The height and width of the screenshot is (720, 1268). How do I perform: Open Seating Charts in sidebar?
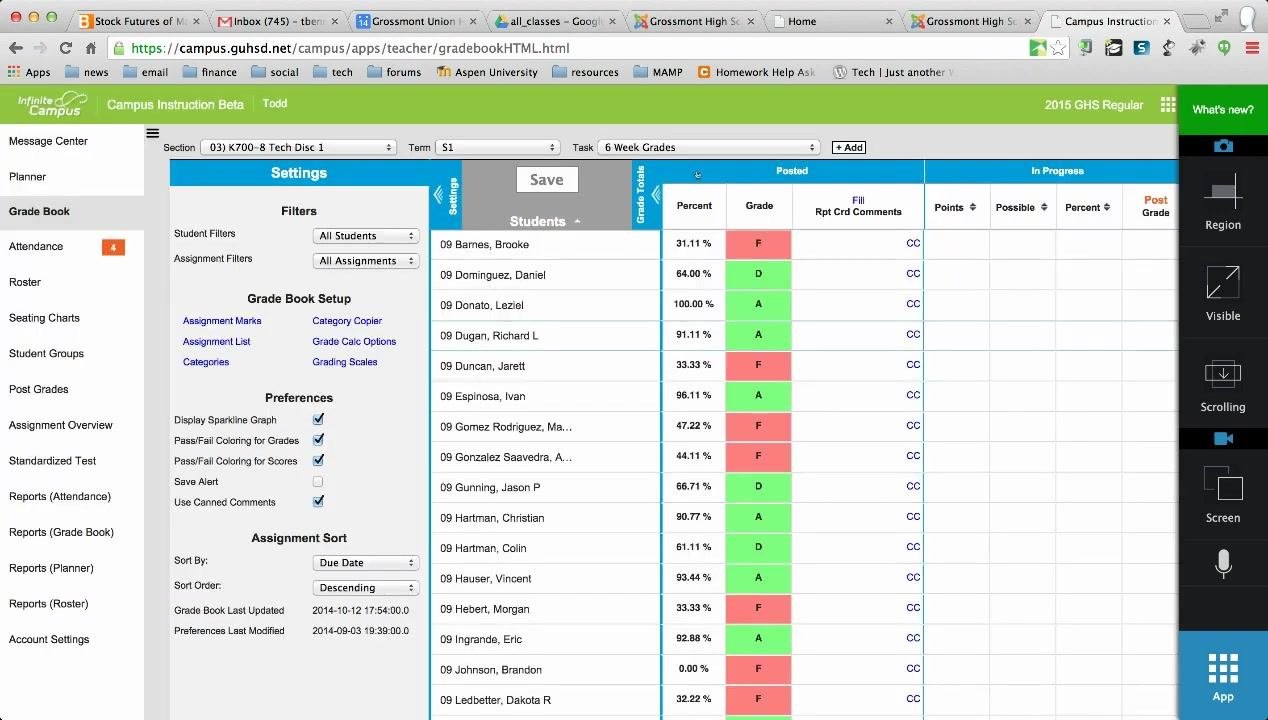(x=44, y=318)
